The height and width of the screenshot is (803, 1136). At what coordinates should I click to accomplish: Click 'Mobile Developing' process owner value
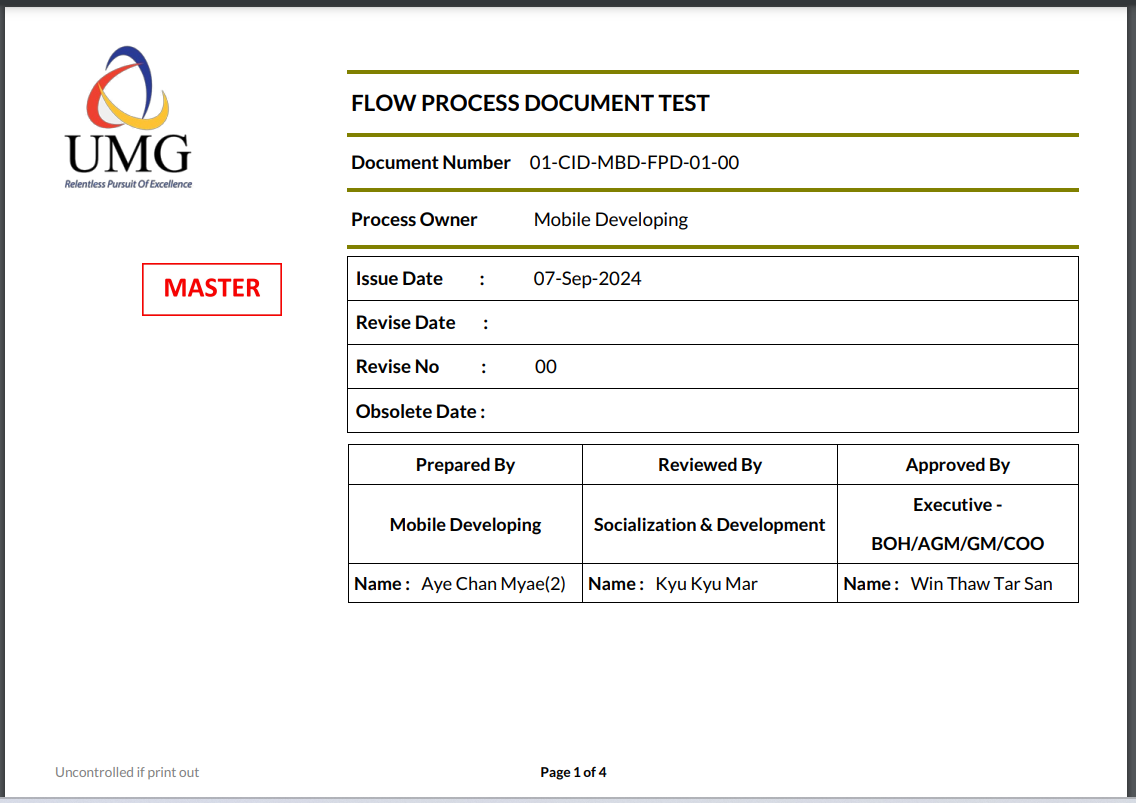611,220
